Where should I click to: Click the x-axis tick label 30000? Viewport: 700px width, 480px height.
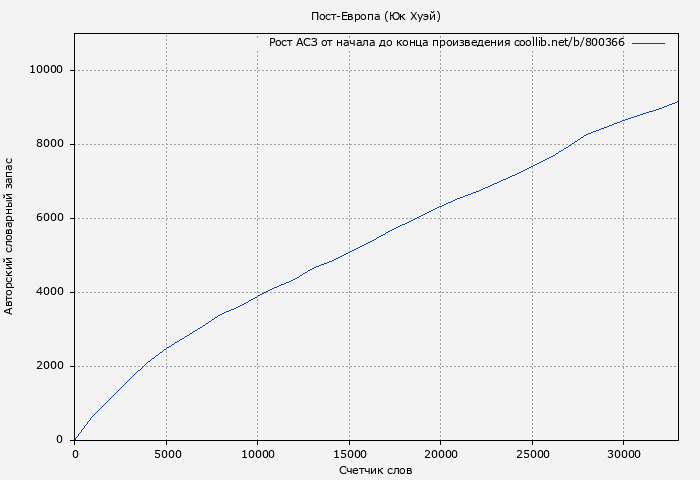click(x=624, y=453)
